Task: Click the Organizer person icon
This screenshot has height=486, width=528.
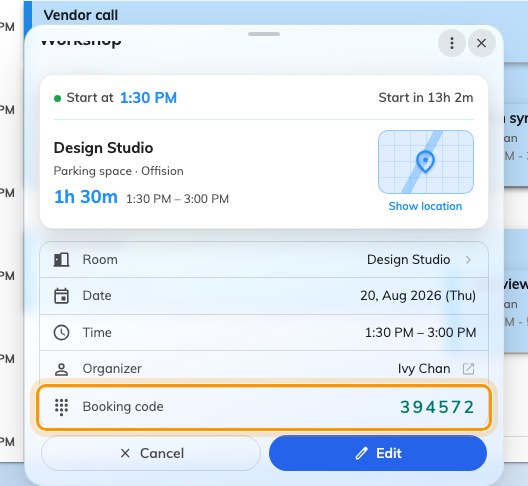Action: (61, 369)
